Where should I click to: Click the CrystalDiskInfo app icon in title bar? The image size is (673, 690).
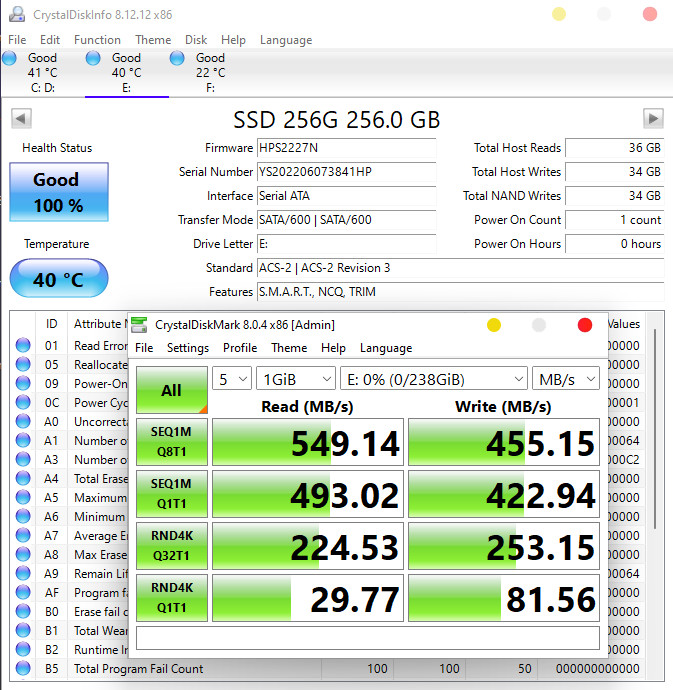click(17, 14)
